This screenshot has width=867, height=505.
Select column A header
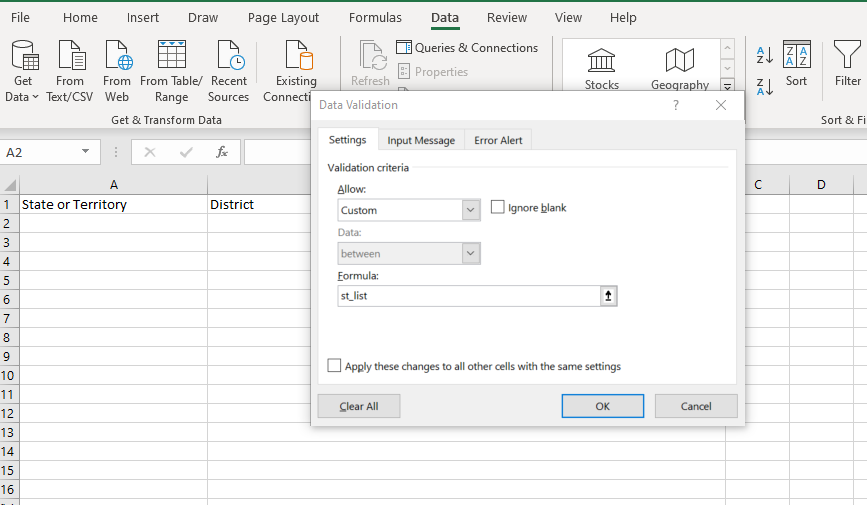point(113,185)
